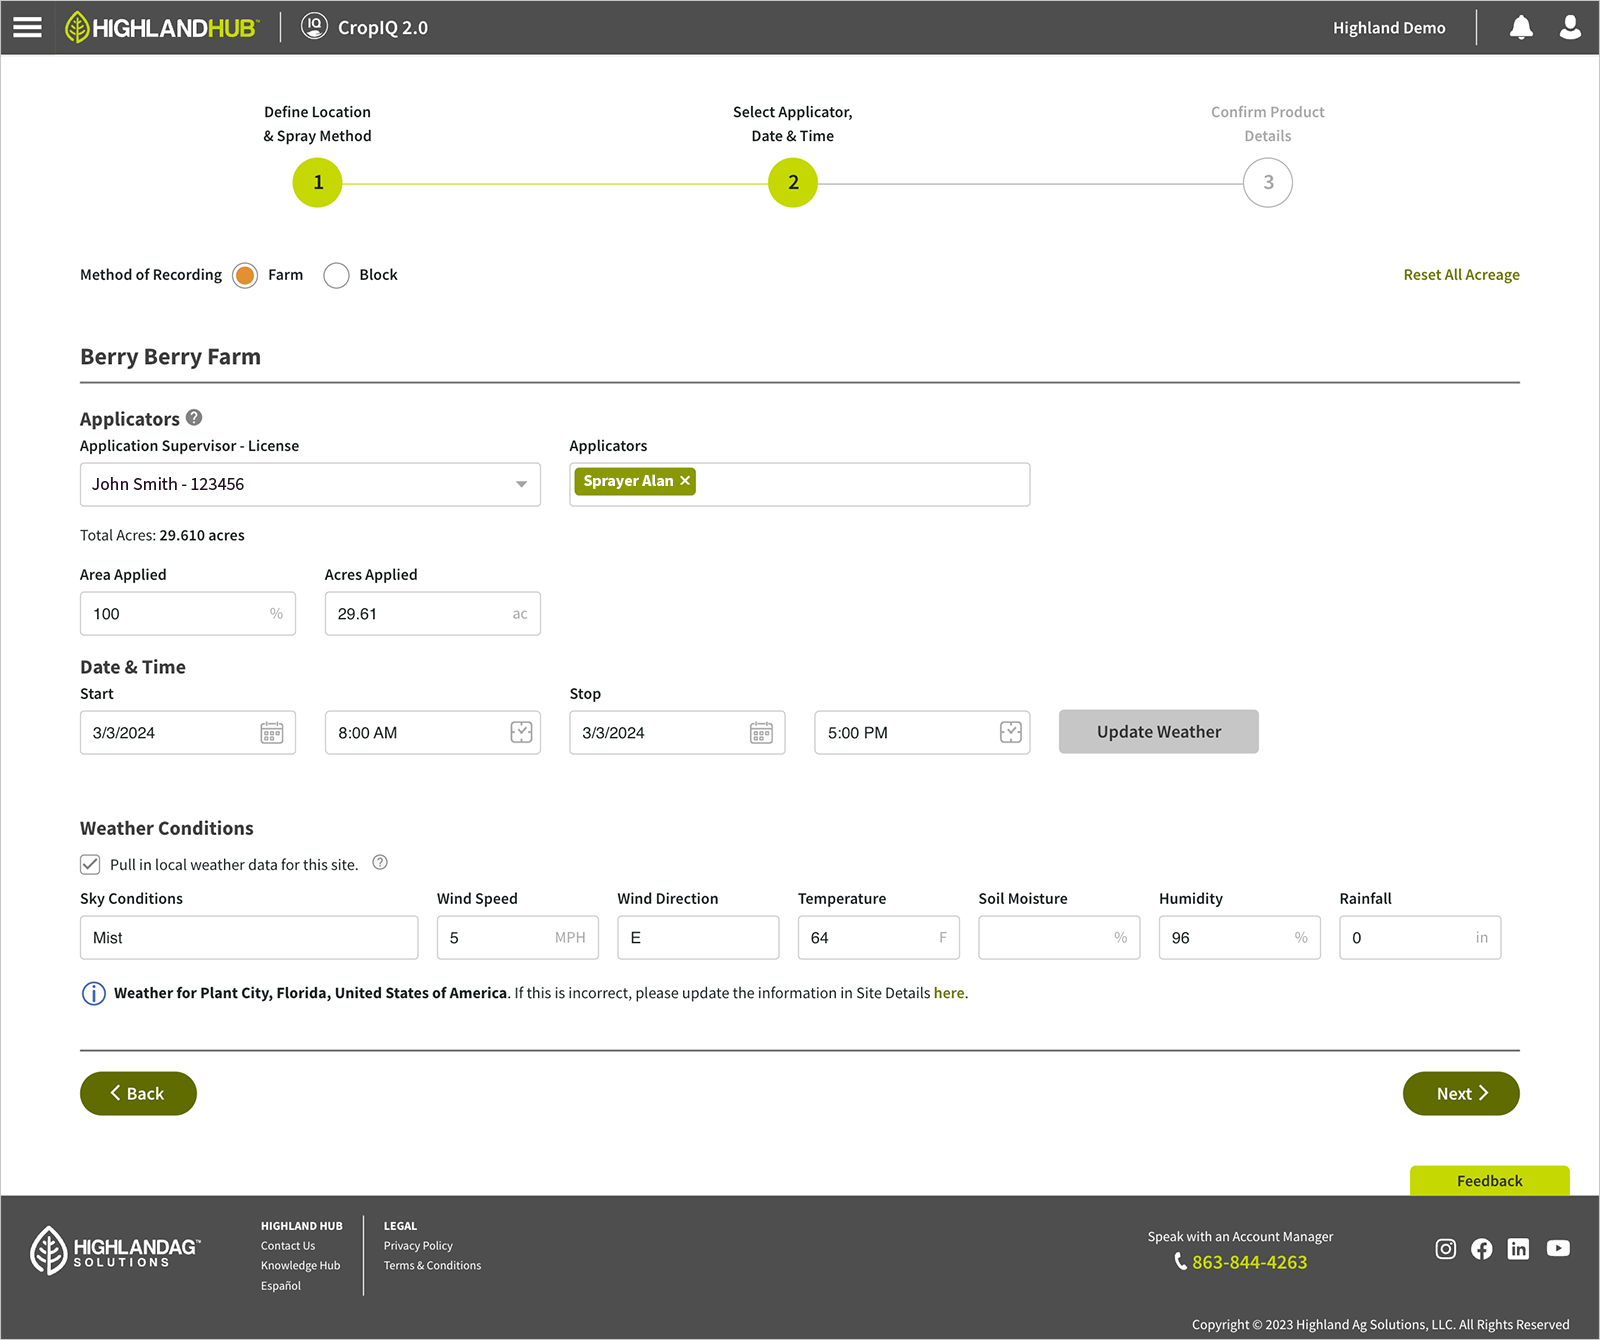This screenshot has height=1340, width=1600.
Task: Click the weather data tooltip question mark
Action: [x=379, y=862]
